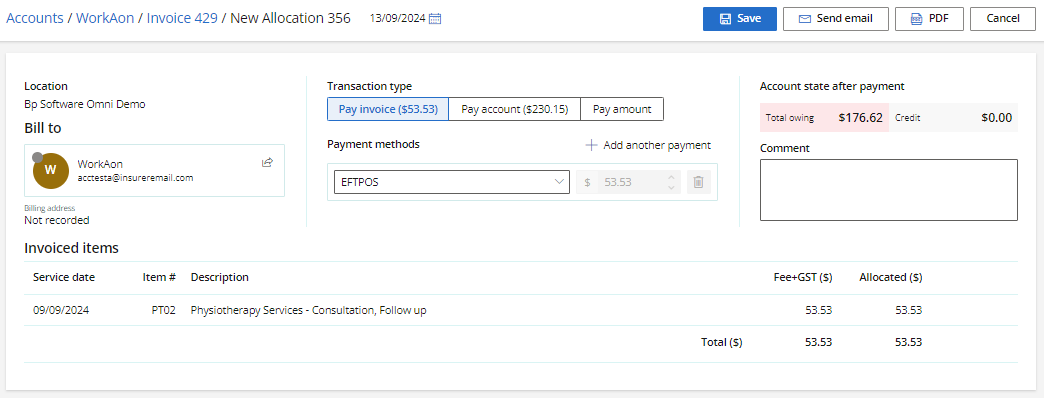Export the allocation as PDF

pyautogui.click(x=929, y=19)
